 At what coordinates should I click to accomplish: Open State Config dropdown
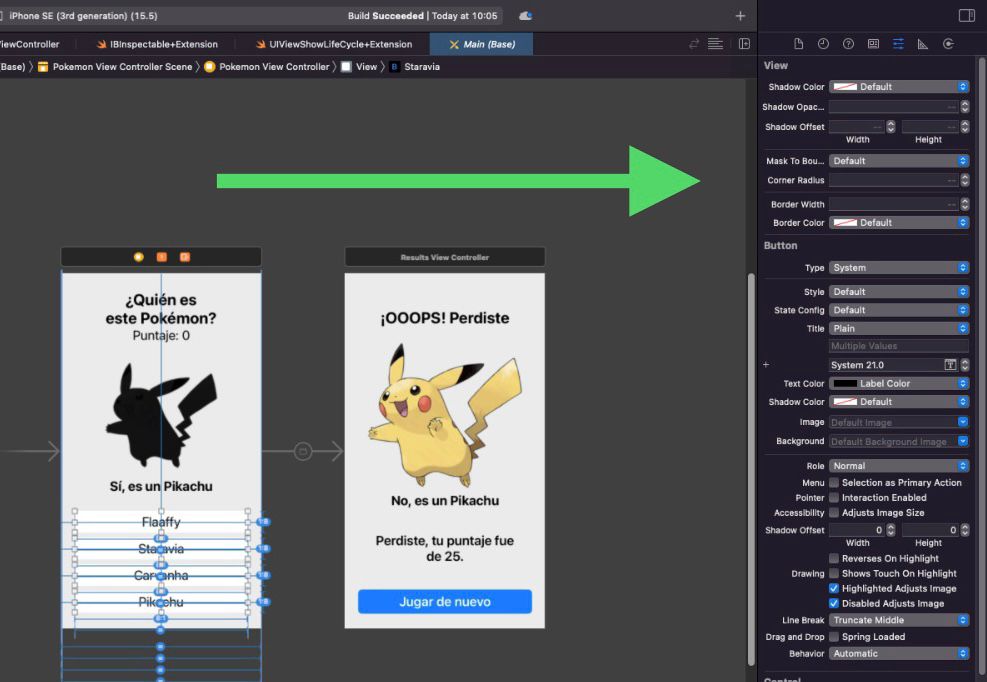[899, 310]
